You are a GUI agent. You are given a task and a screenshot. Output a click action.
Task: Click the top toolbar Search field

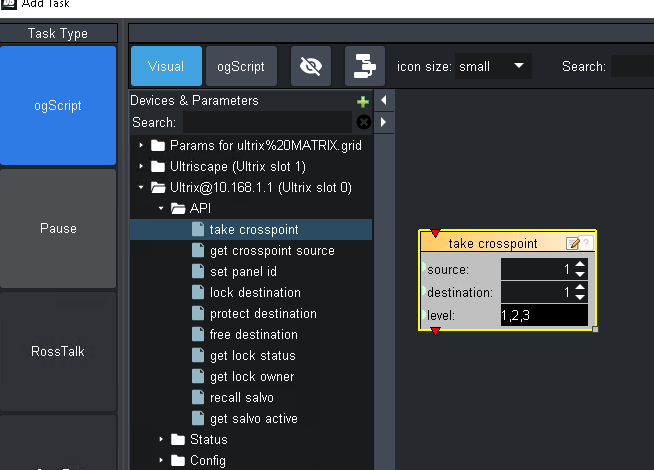coord(632,66)
